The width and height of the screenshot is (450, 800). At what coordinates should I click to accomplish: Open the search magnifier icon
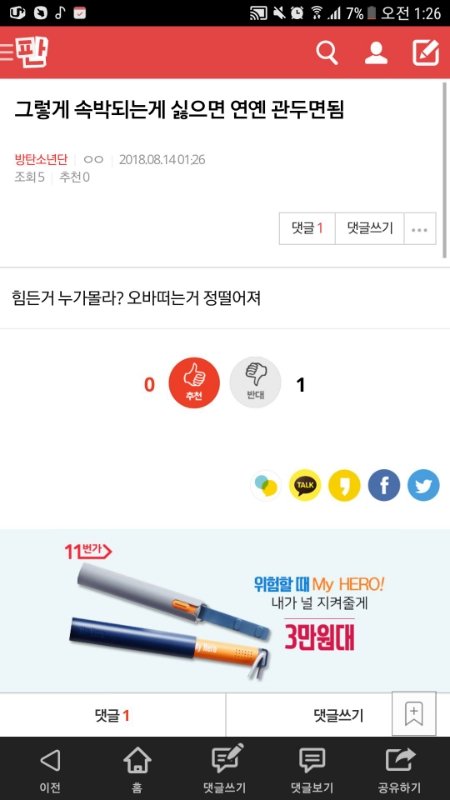327,53
